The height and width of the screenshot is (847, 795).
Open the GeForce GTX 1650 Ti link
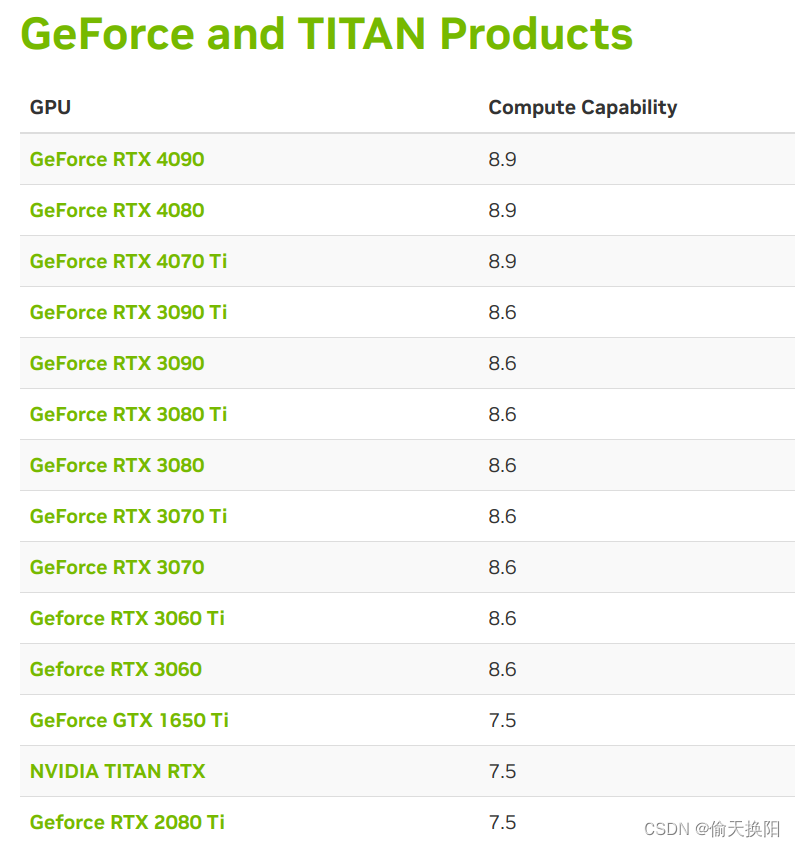129,720
